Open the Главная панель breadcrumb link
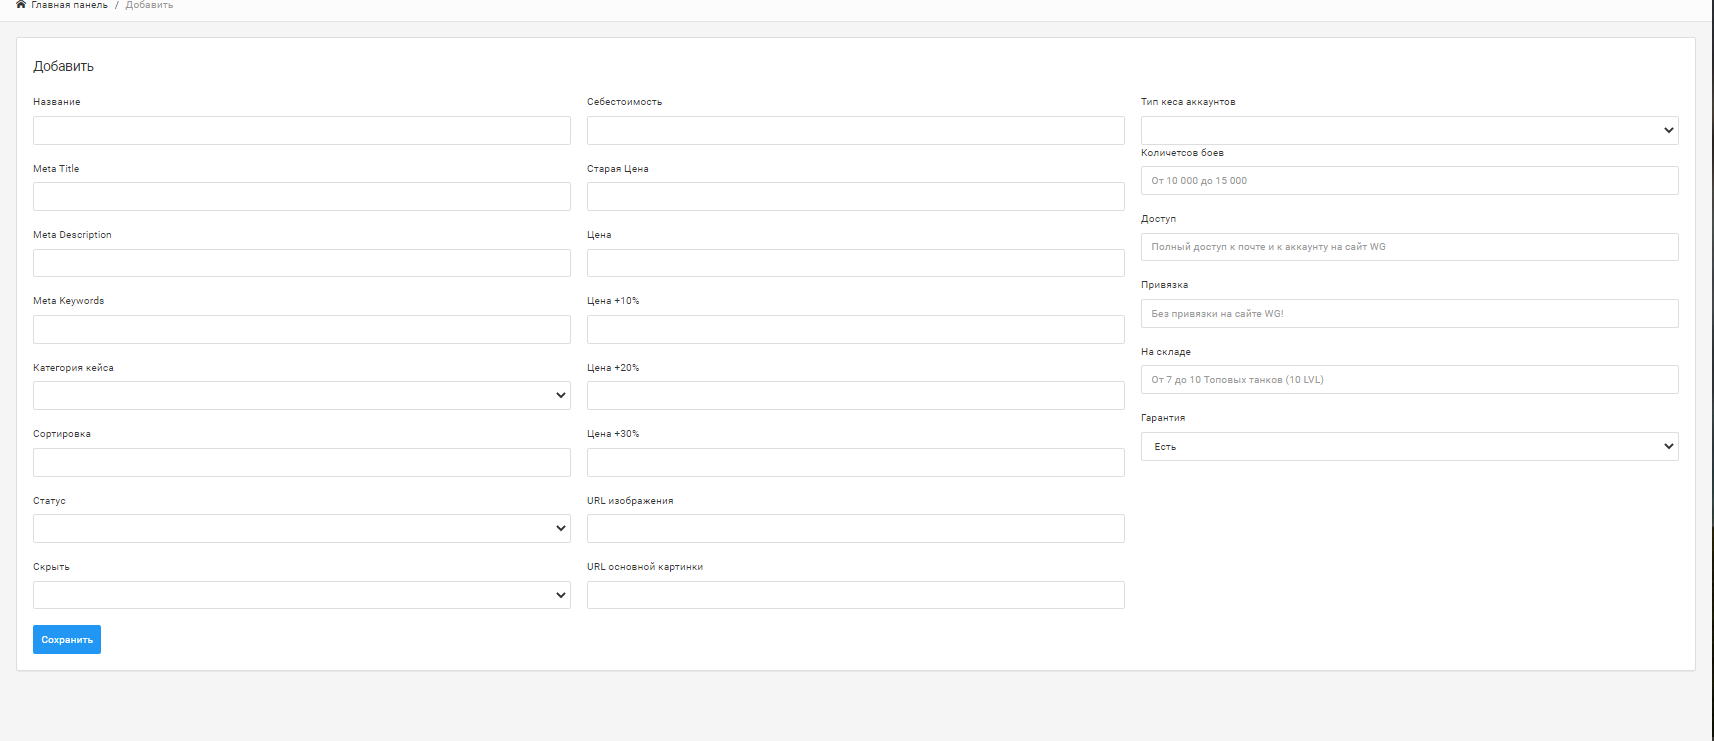1714x741 pixels. tap(69, 5)
